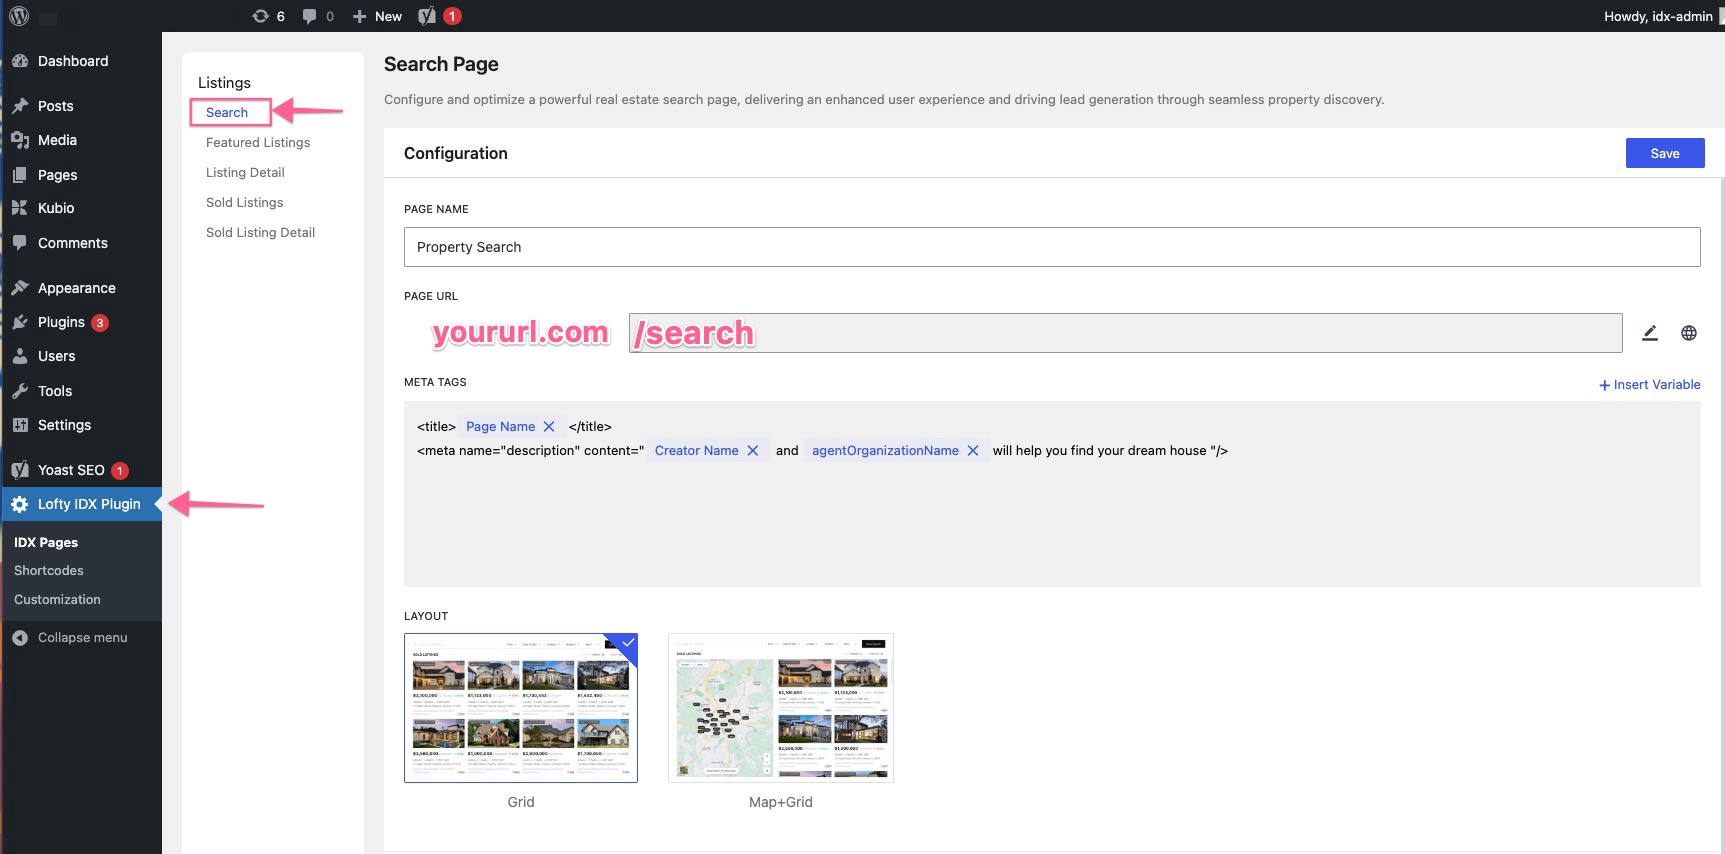Open the Sold Listings tab

(x=245, y=202)
